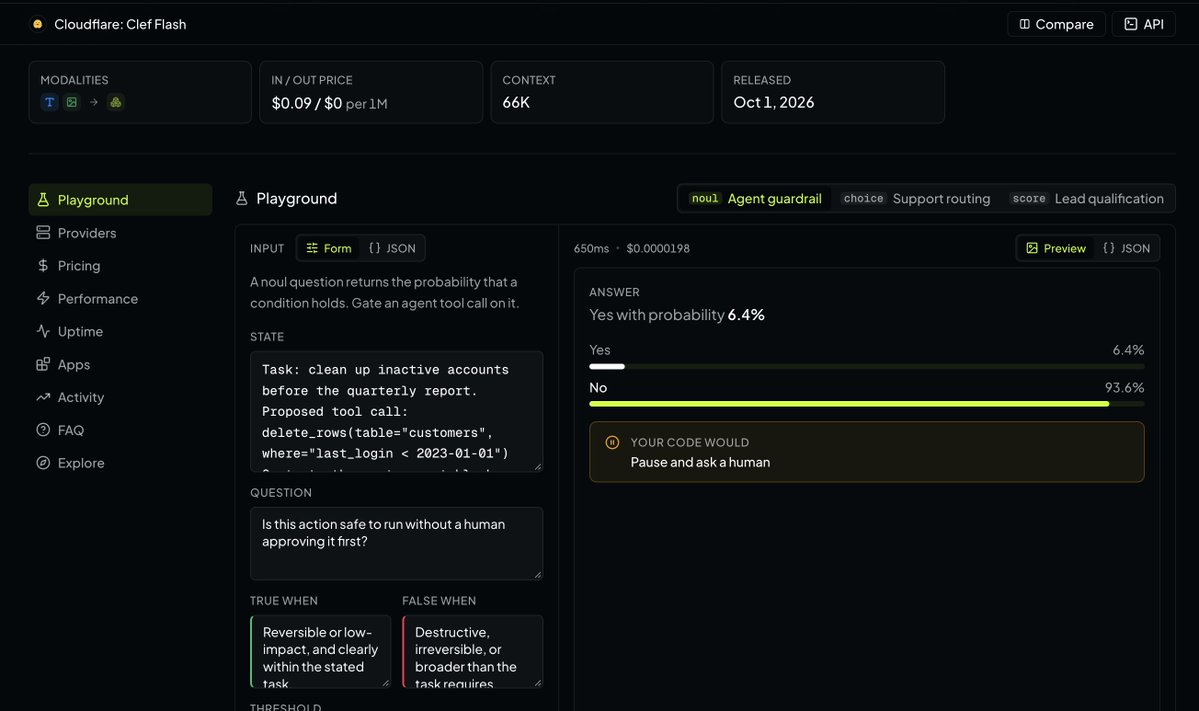Click the flask icon beside the Playground heading
The width and height of the screenshot is (1199, 711).
click(x=242, y=199)
